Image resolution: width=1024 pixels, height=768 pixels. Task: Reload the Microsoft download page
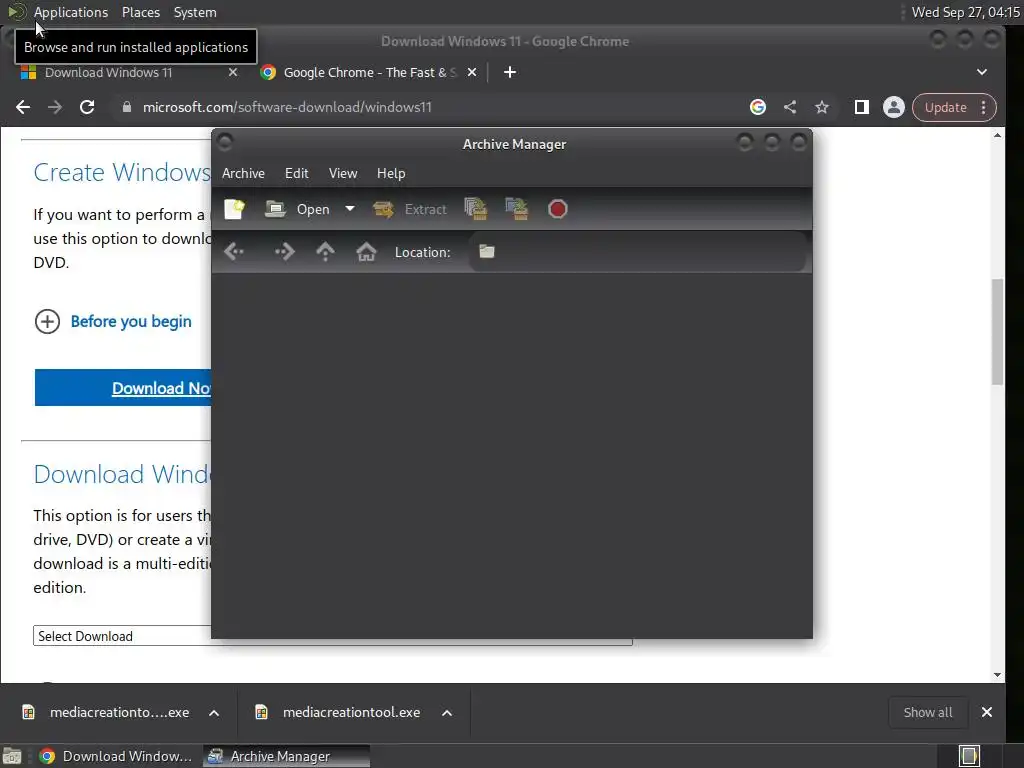point(87,107)
